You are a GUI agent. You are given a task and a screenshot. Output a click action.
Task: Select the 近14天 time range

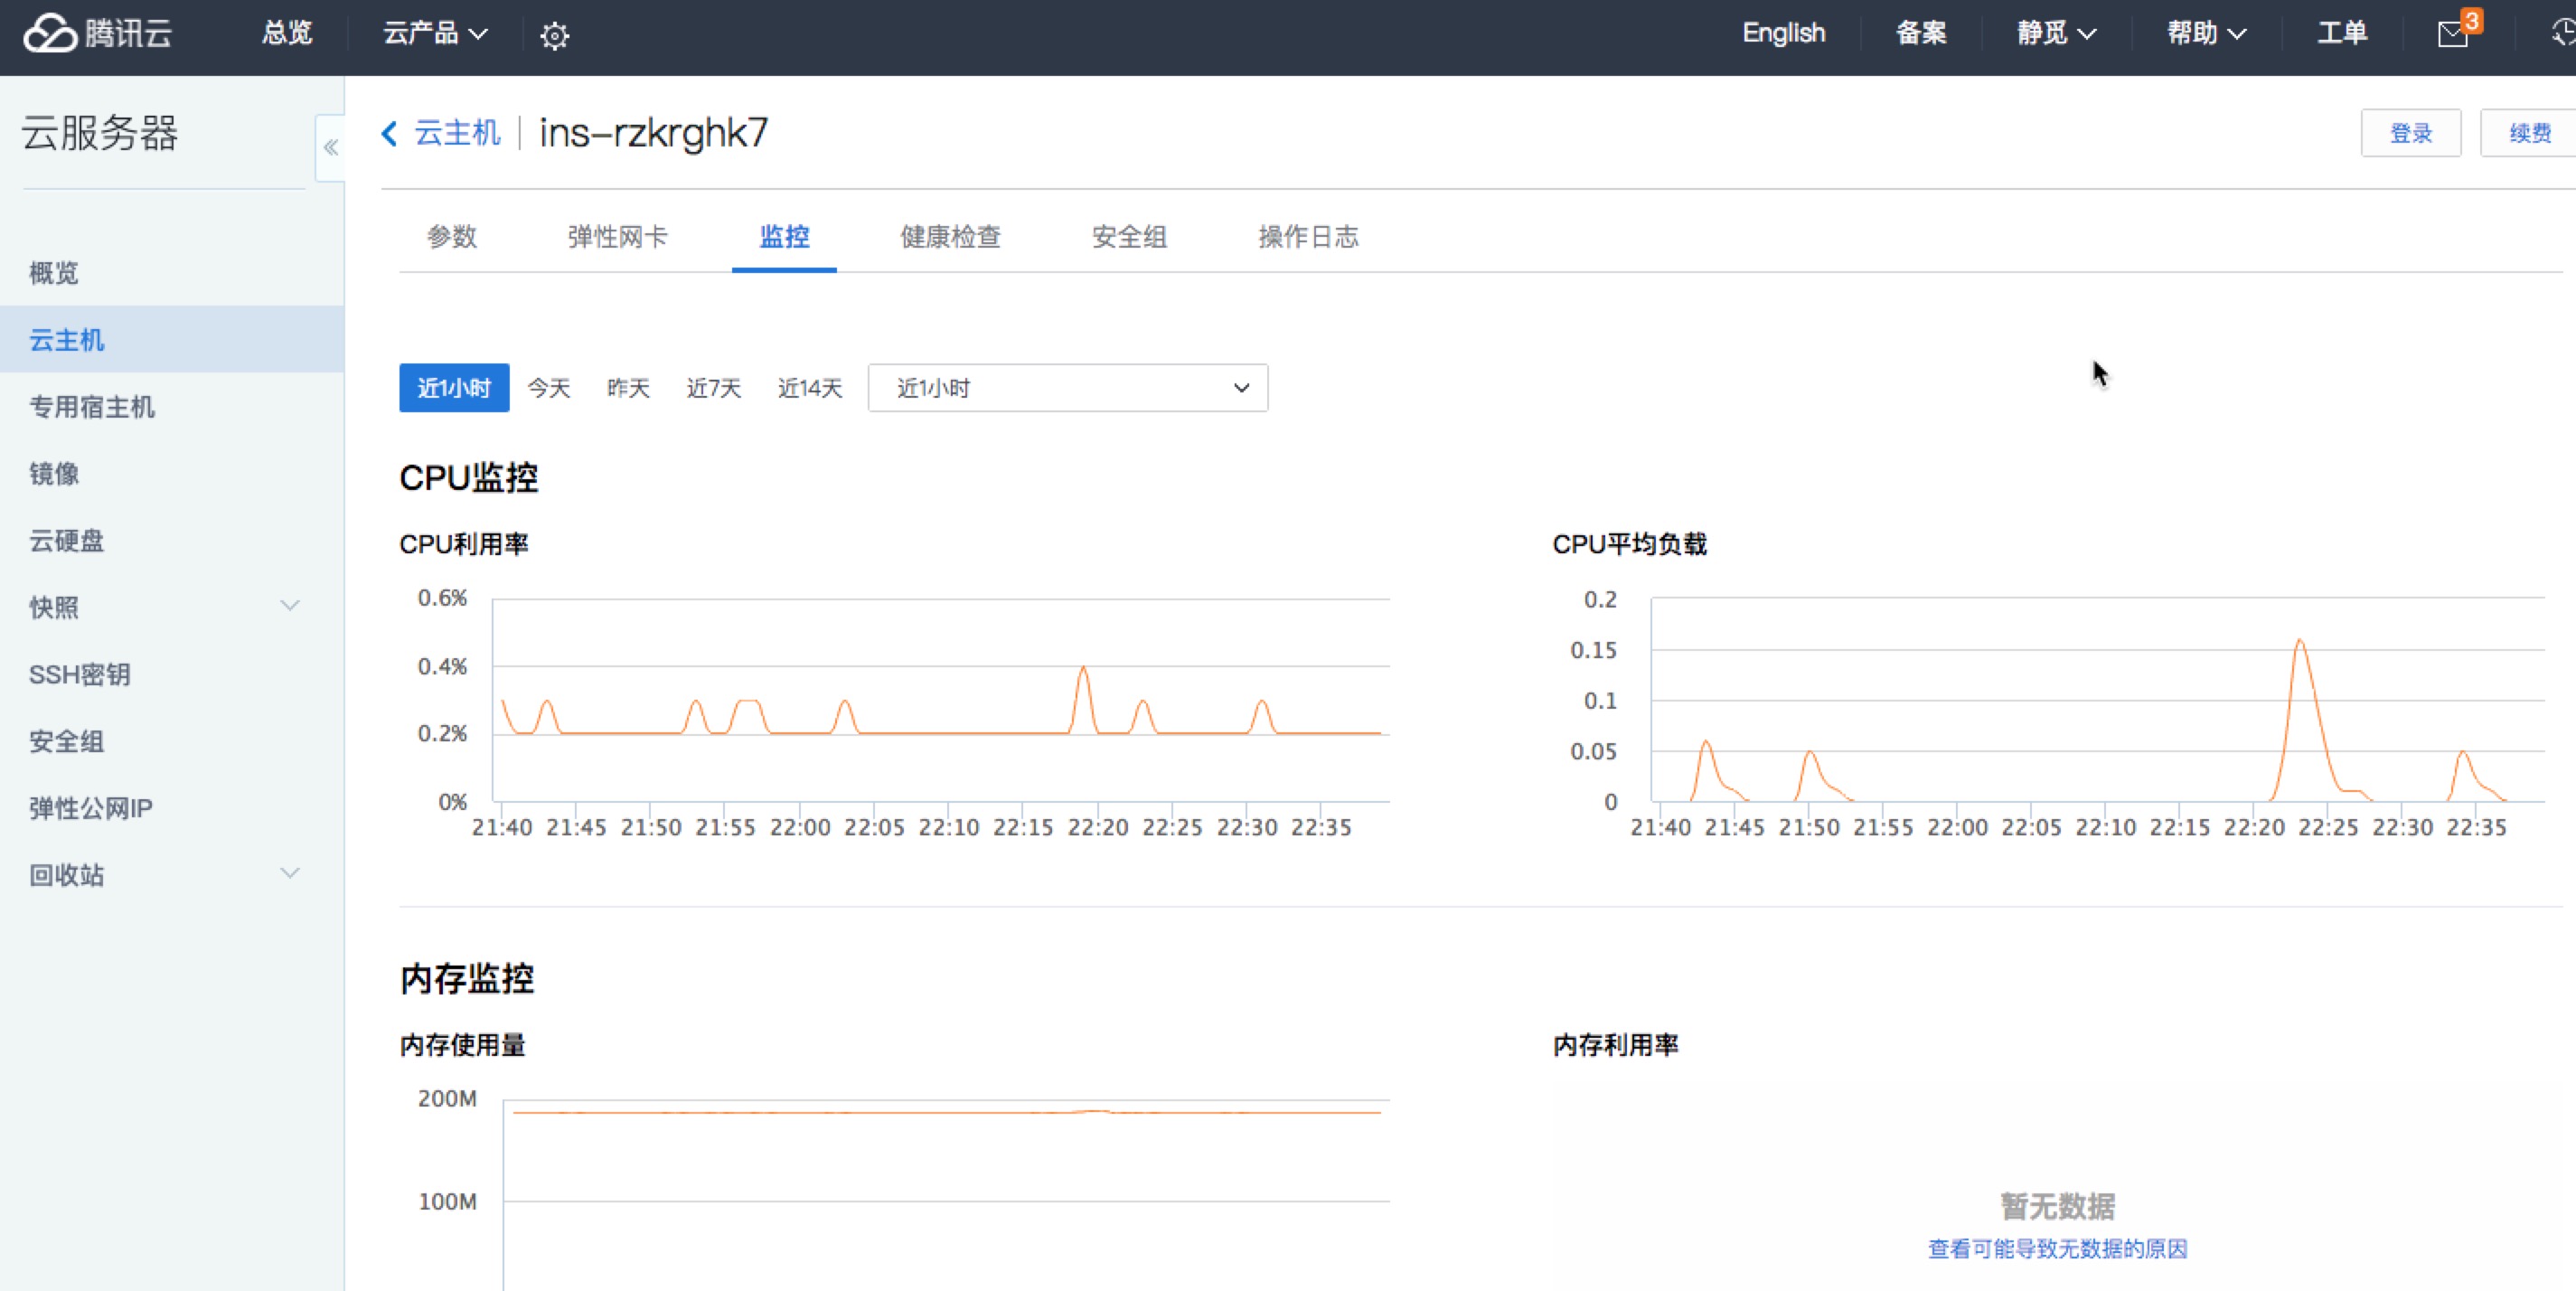coord(810,388)
